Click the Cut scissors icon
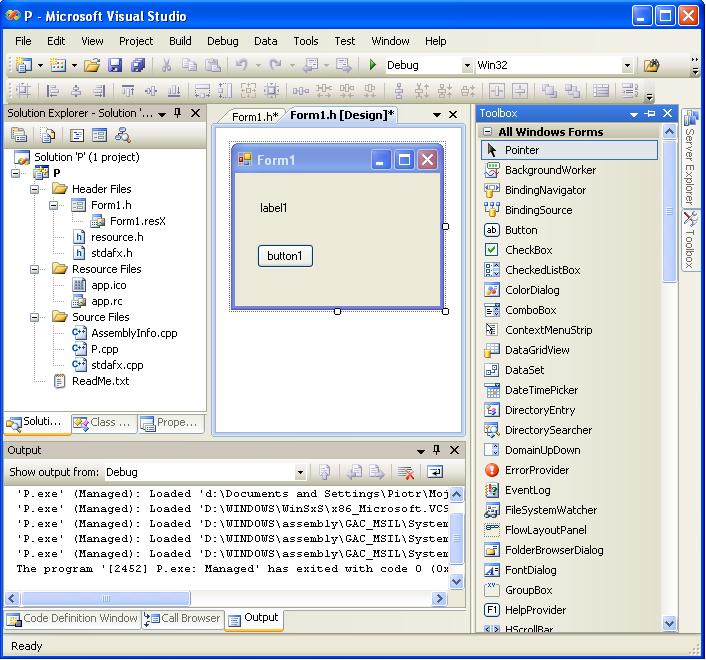The width and height of the screenshot is (706, 660). [166, 65]
